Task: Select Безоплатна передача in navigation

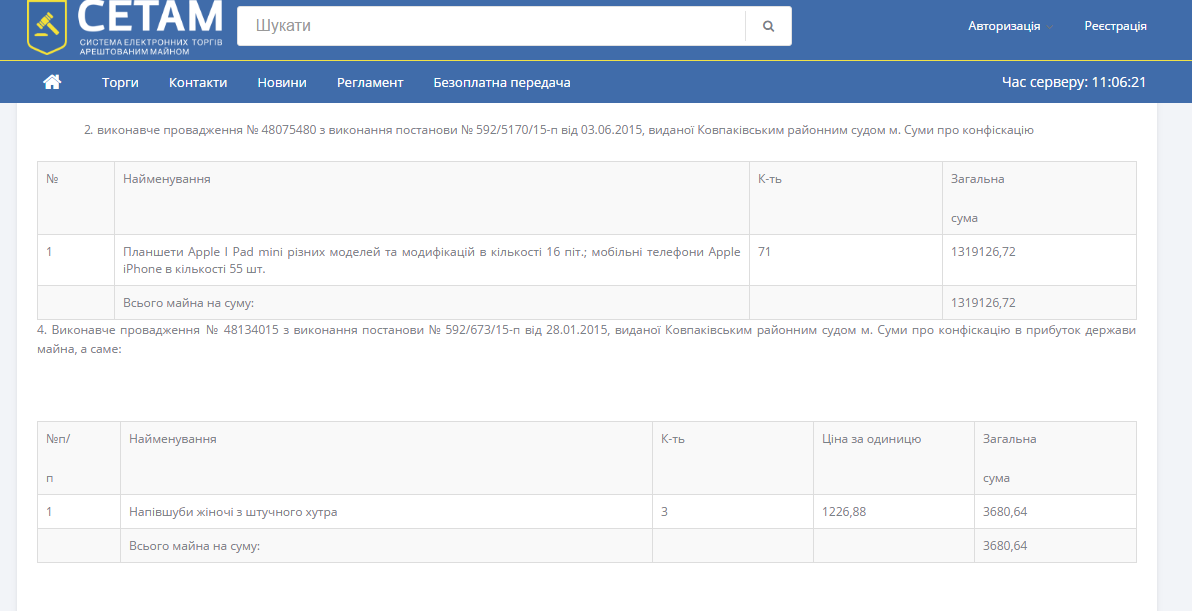Action: pos(502,82)
